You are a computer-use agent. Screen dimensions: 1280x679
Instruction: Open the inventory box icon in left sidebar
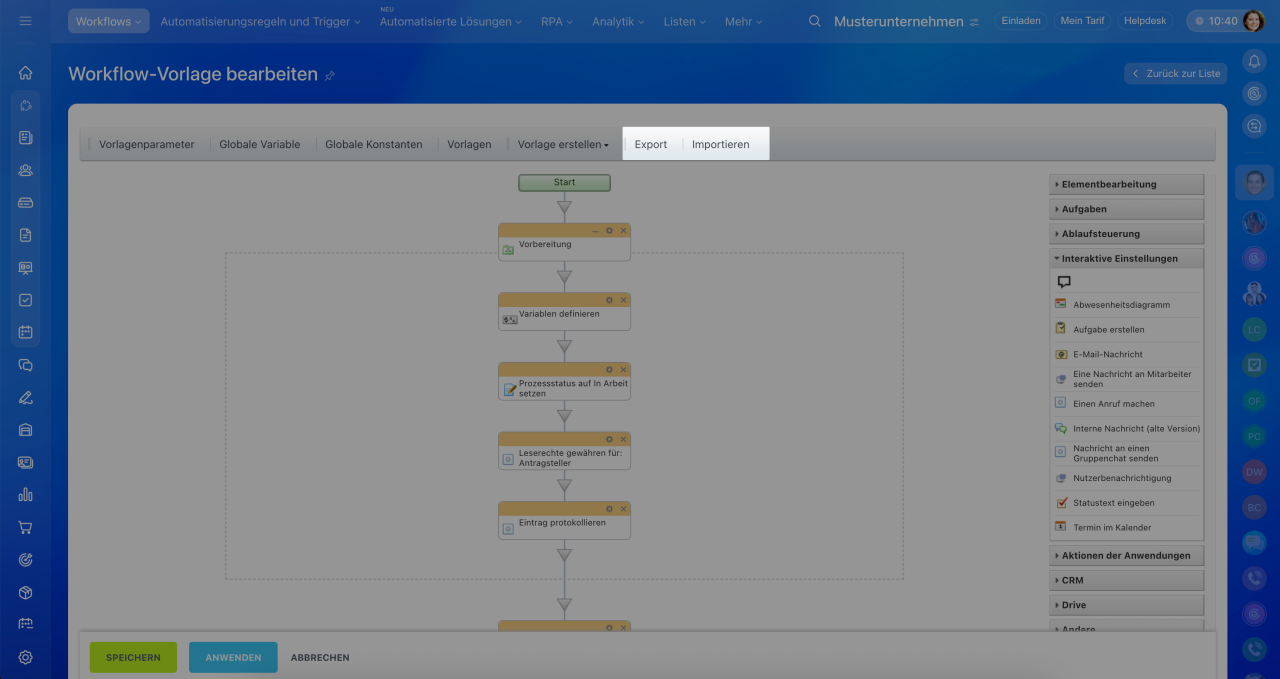26,592
